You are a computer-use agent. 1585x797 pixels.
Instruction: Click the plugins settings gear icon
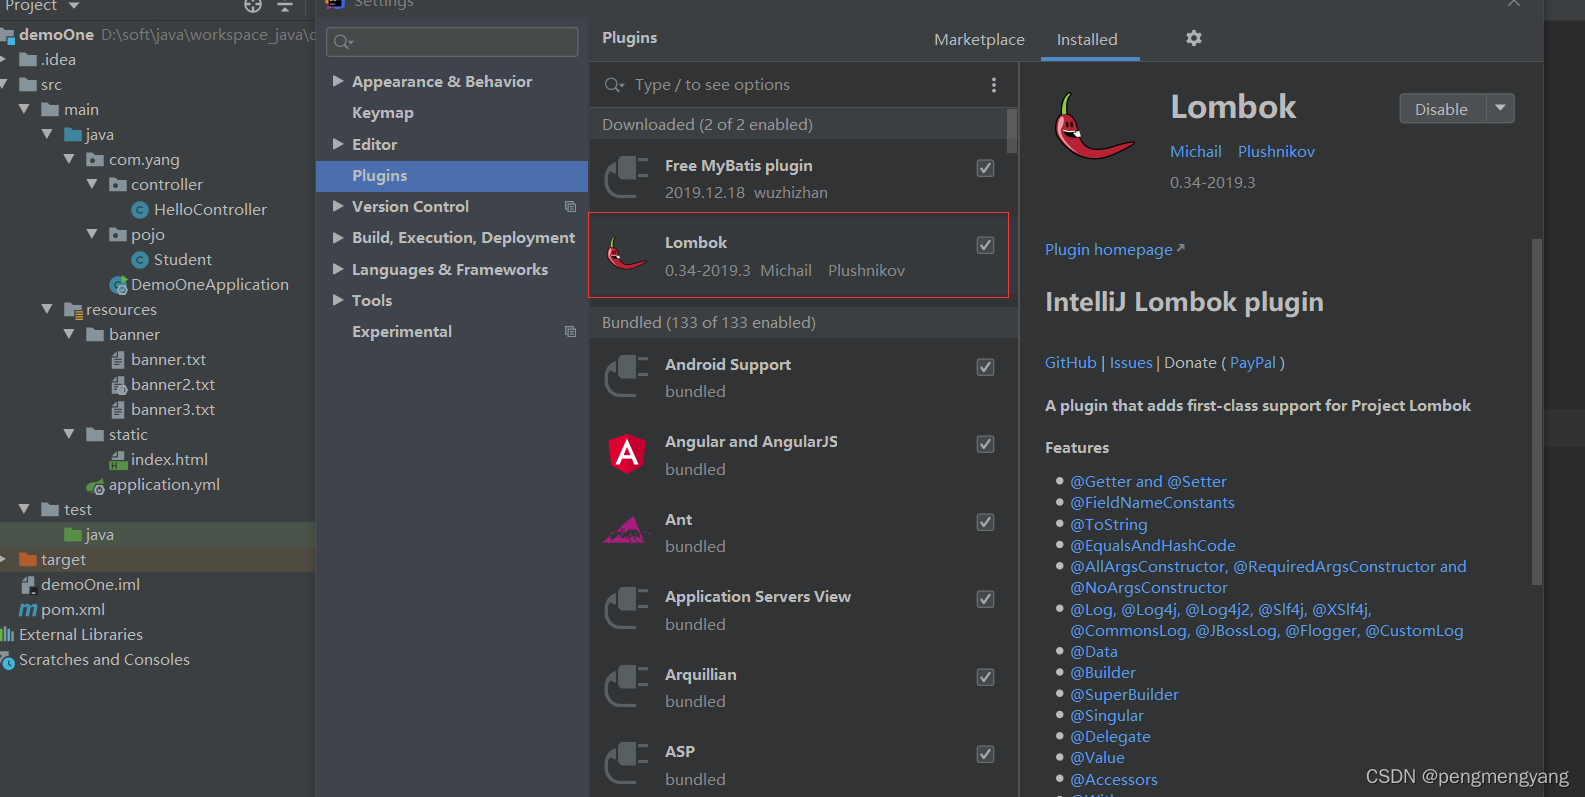coord(1194,38)
